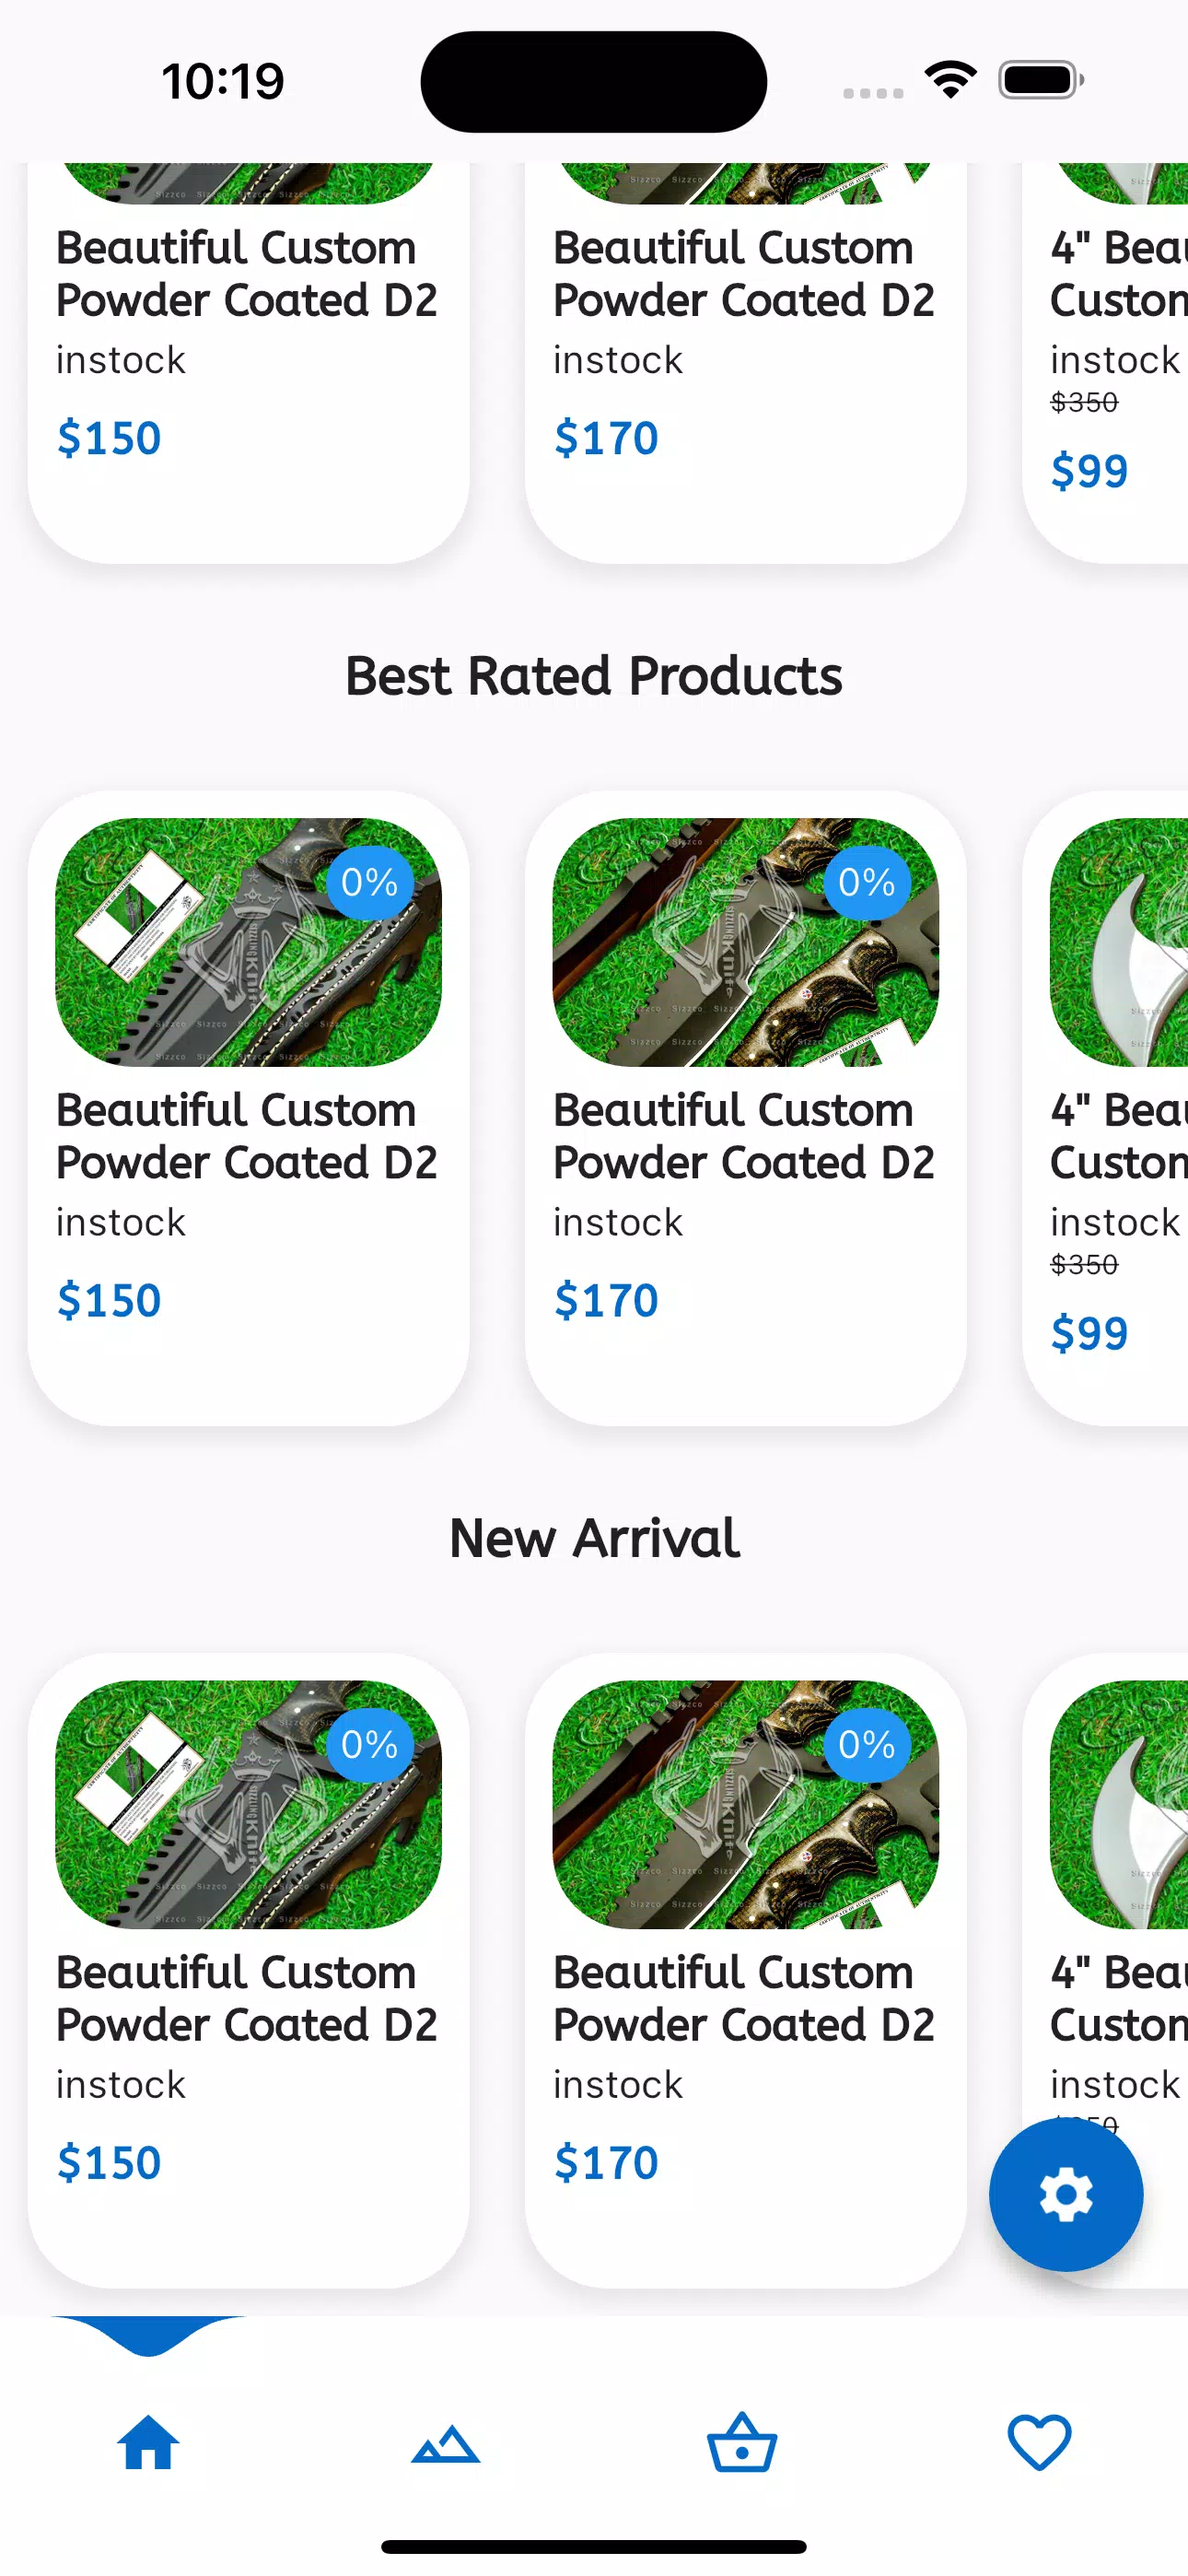Screen dimensions: 1188x2576
Task: Tap the New Arrival section heading
Action: pyautogui.click(x=594, y=1538)
